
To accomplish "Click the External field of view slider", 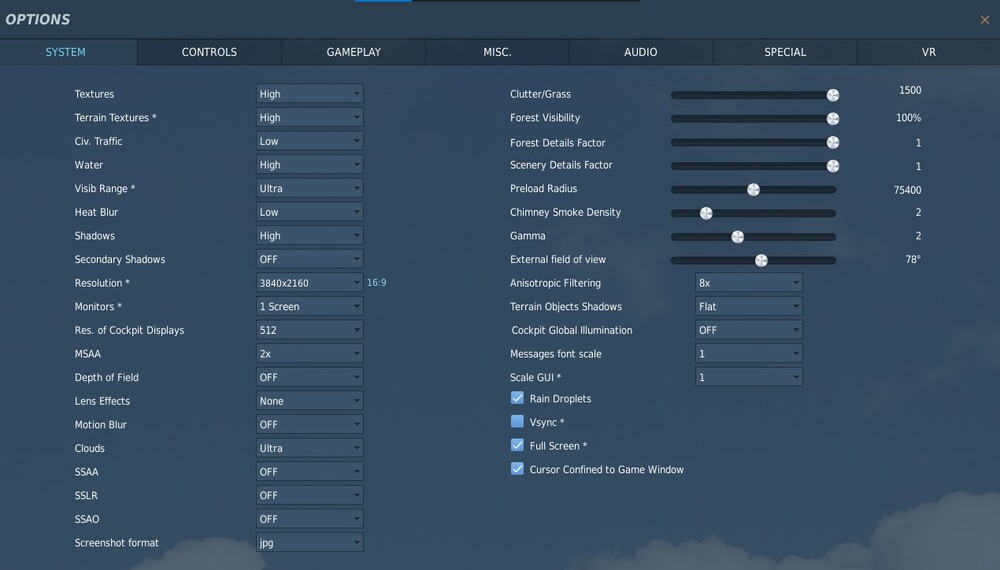I will point(753,260).
